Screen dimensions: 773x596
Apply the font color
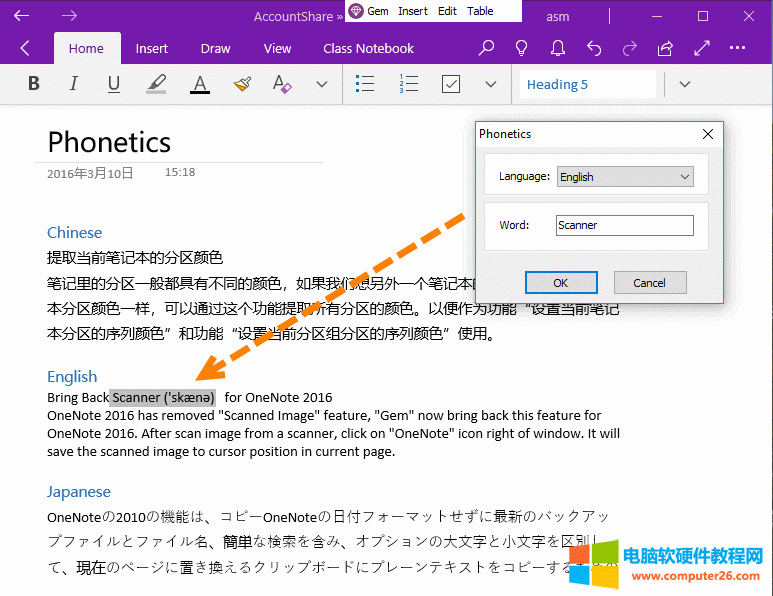[x=200, y=84]
